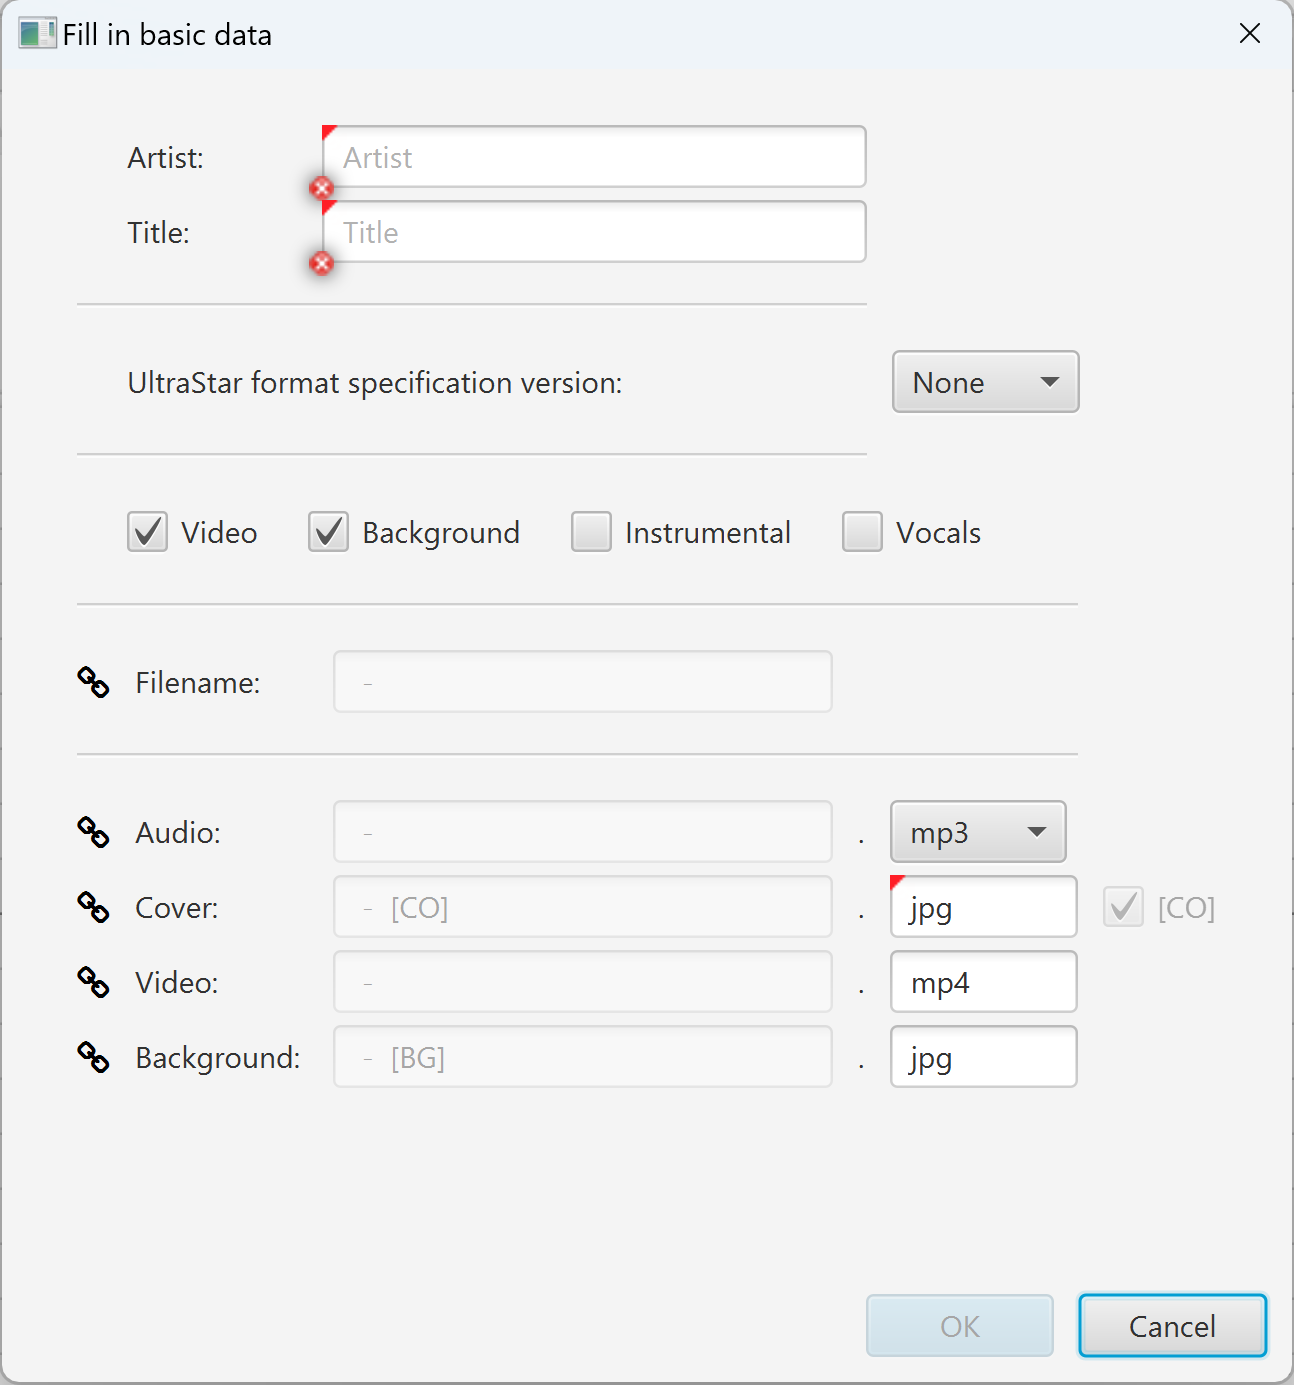
Task: Select the Video mp4 extension field
Action: pos(983,982)
